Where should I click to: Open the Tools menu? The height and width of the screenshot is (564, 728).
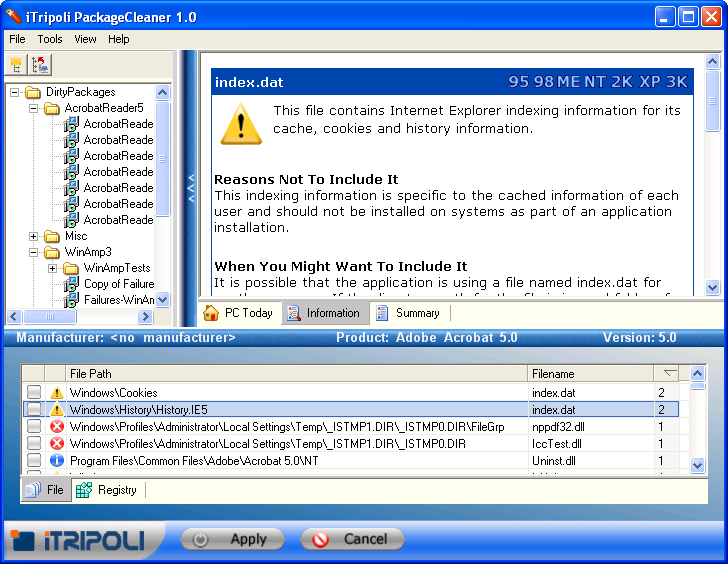[50, 39]
